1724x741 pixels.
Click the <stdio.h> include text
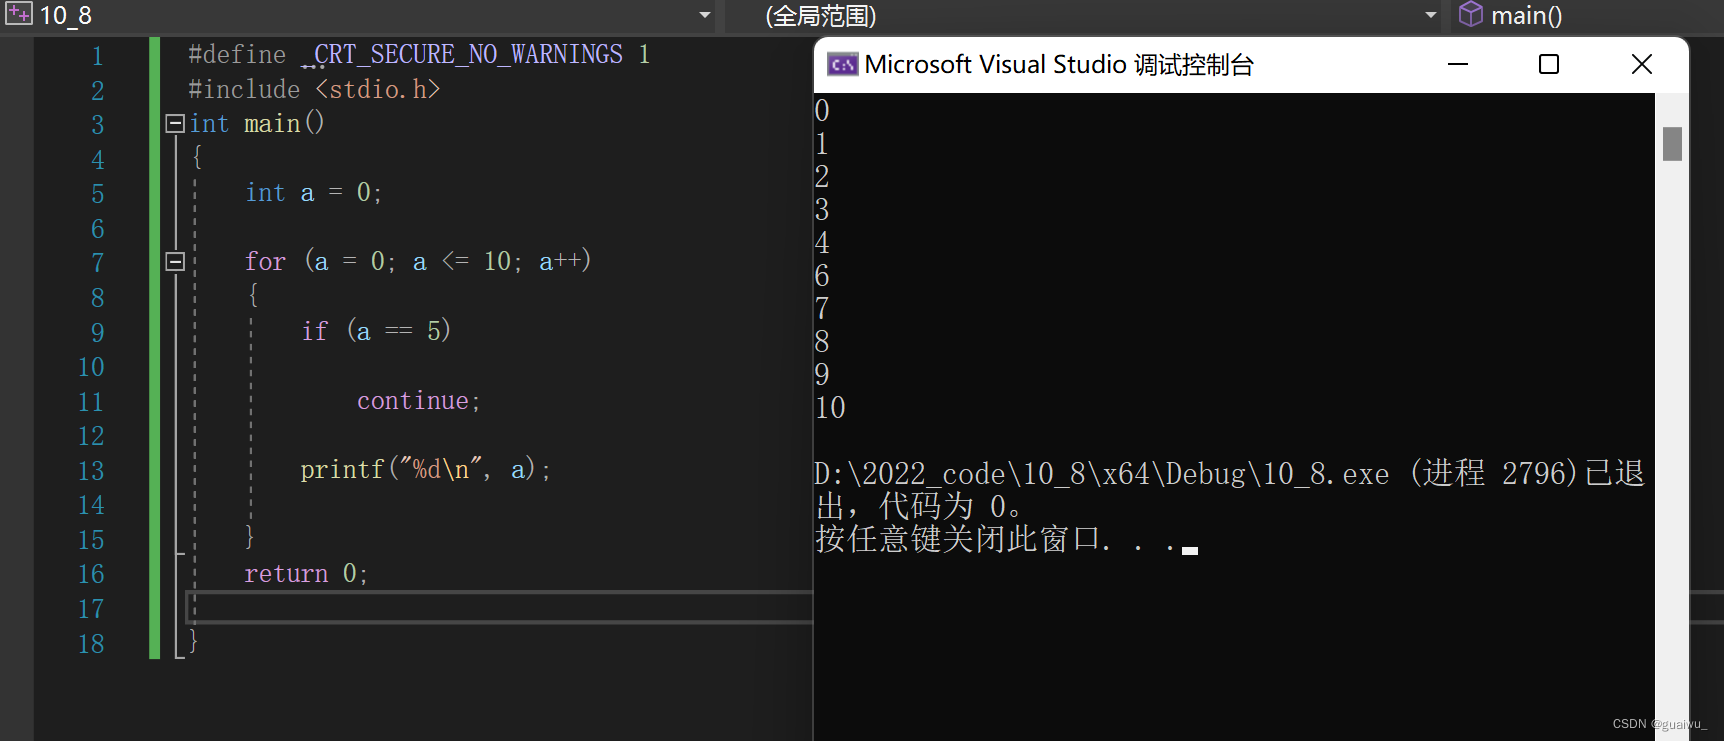click(378, 89)
